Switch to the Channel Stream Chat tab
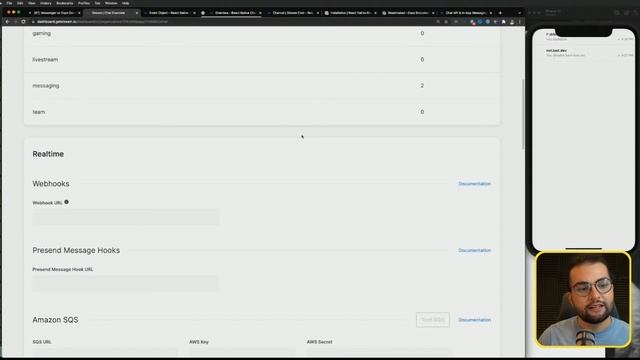Viewport: 640px width, 360px height. pos(292,13)
